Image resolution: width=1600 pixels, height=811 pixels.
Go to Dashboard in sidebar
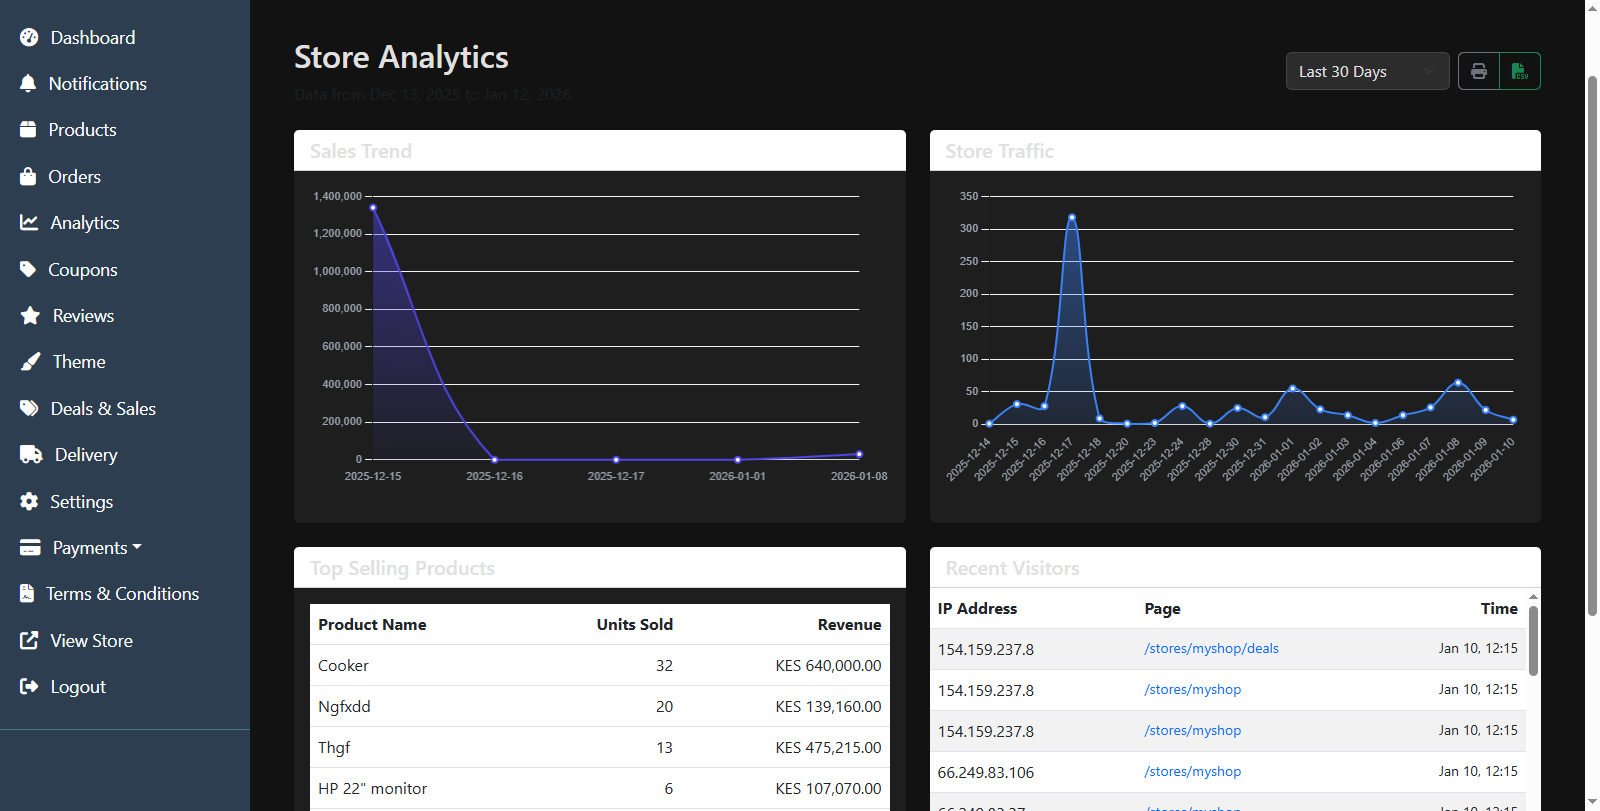(x=92, y=38)
